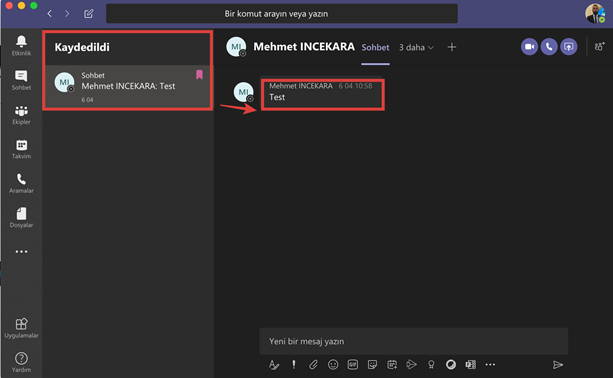The image size is (613, 378).
Task: Expand the '3 daha' tabs dropdown
Action: (x=416, y=47)
